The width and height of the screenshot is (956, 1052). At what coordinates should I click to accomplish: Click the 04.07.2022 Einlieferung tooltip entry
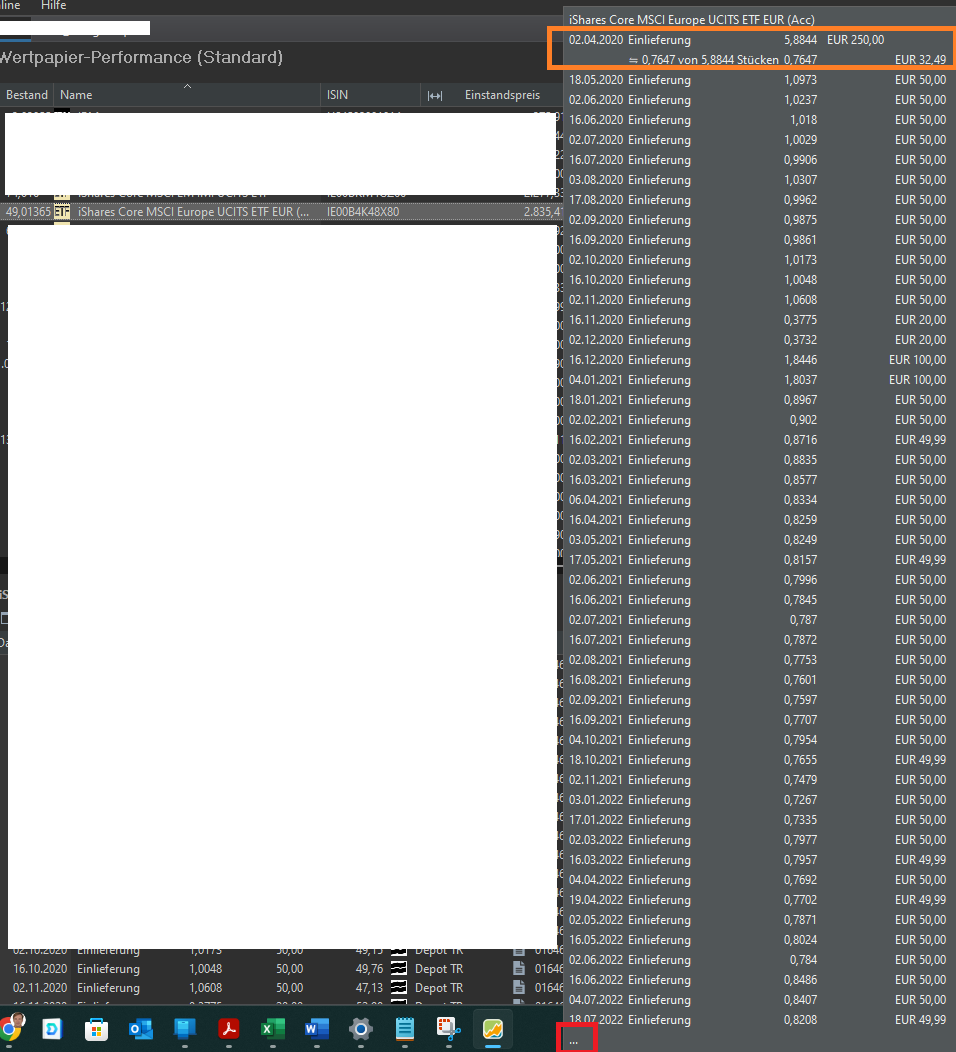[757, 1000]
